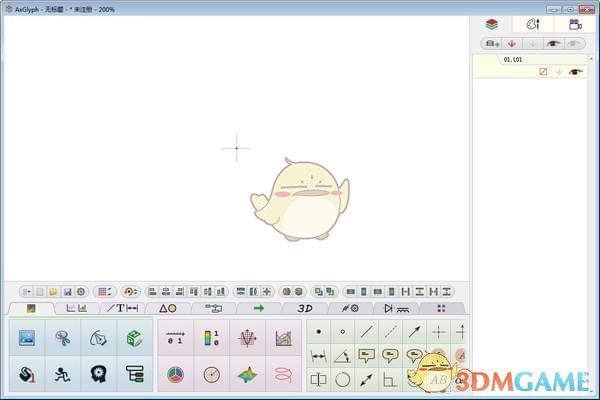Hide all layers with faded eye button
Viewport: 600px width, 400px height.
click(574, 44)
